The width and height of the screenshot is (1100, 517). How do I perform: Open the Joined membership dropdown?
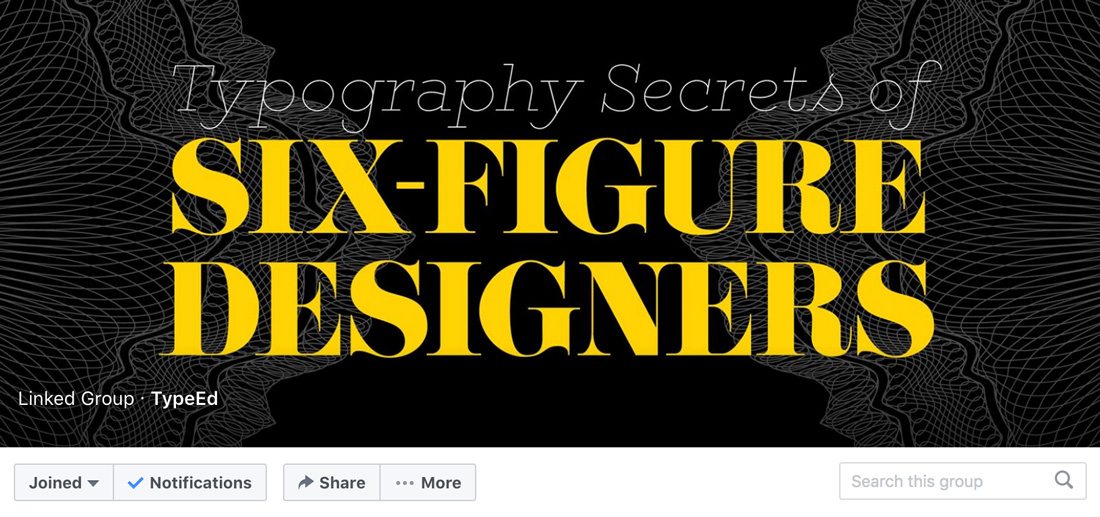point(64,483)
